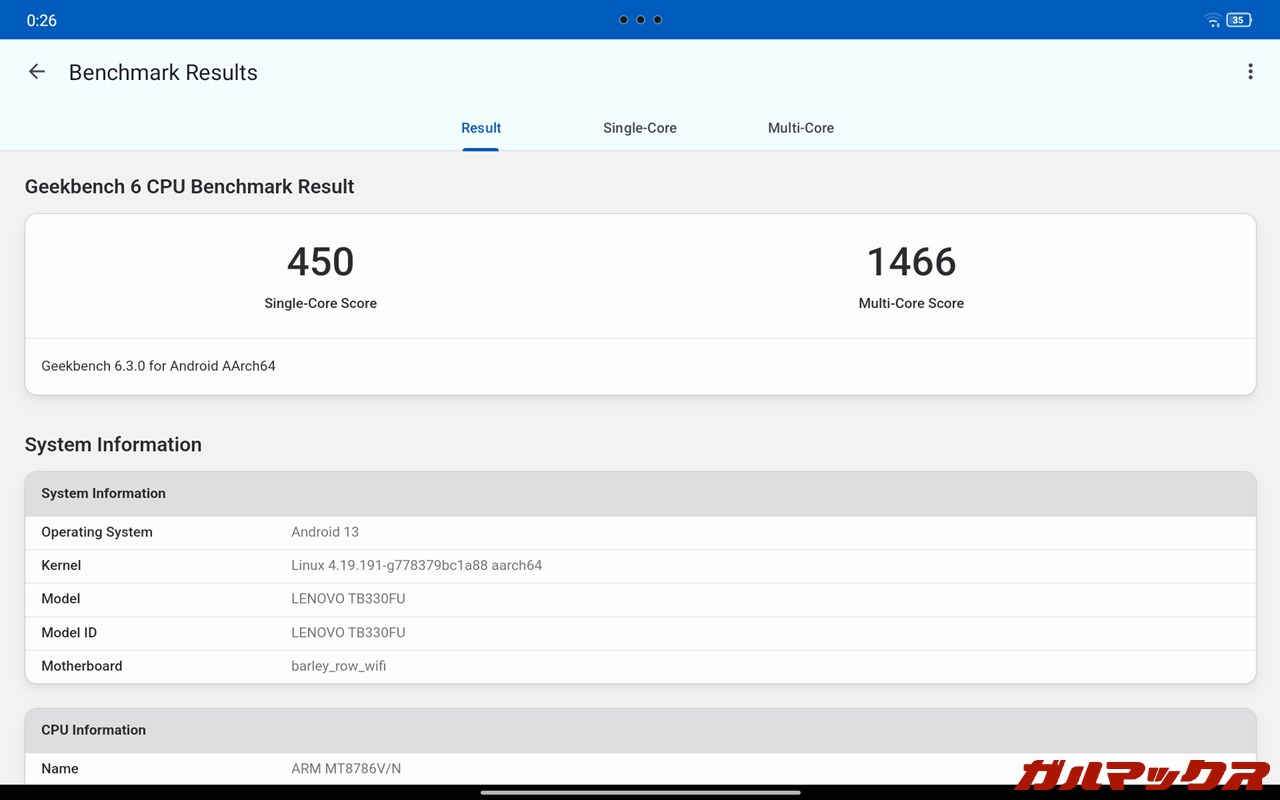The height and width of the screenshot is (800, 1280).
Task: Open the three-dot overflow menu
Action: (1250, 71)
